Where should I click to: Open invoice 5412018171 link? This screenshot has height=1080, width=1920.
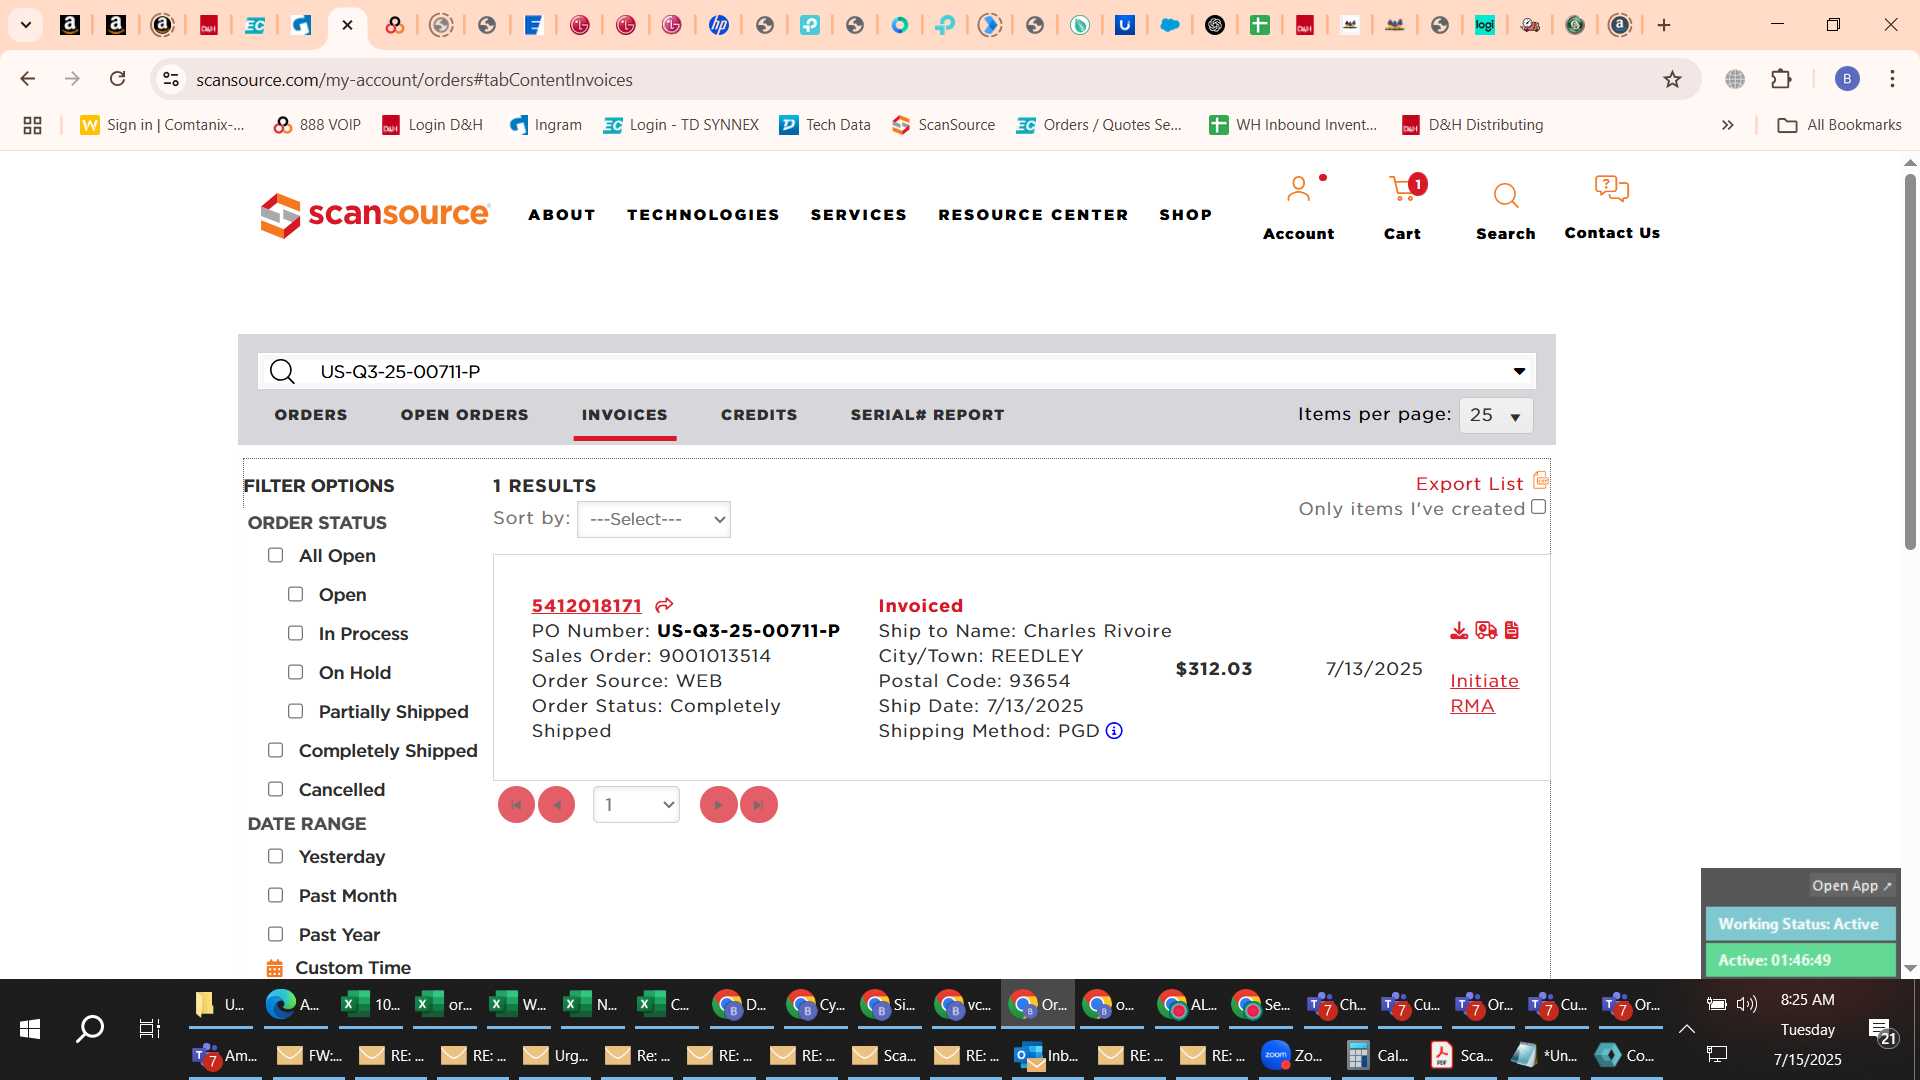pyautogui.click(x=586, y=606)
